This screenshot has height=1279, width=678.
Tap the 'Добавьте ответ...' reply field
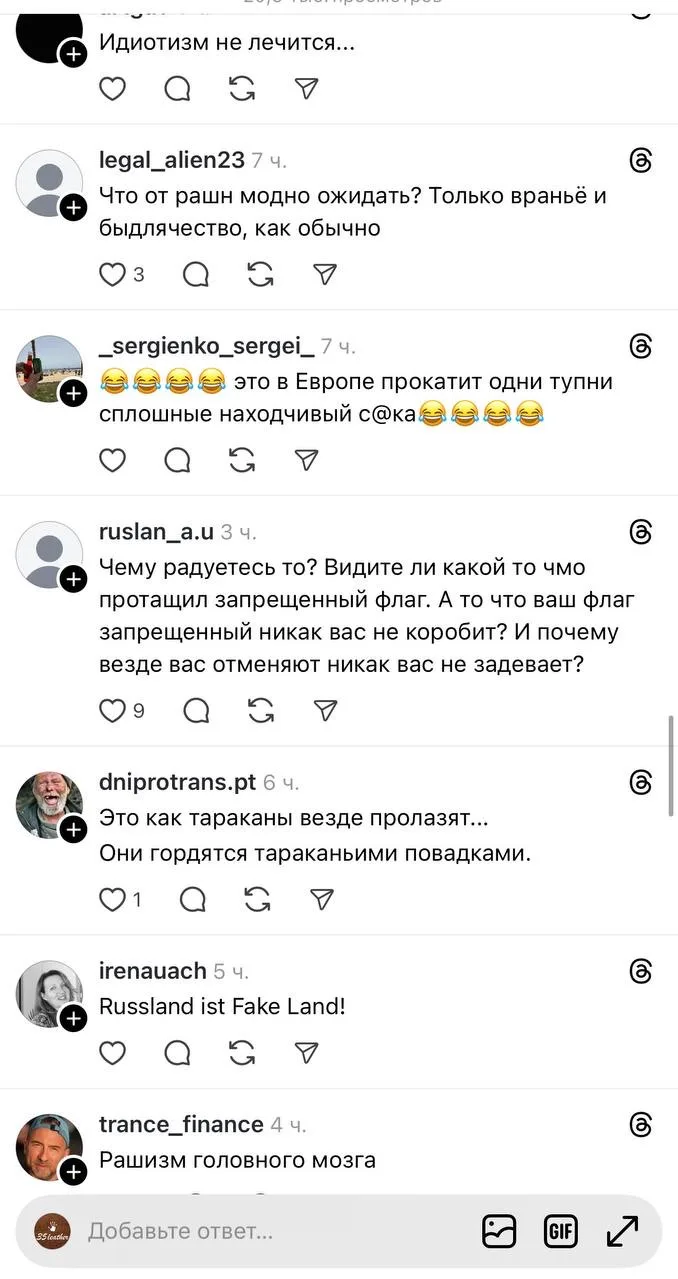[180, 1231]
